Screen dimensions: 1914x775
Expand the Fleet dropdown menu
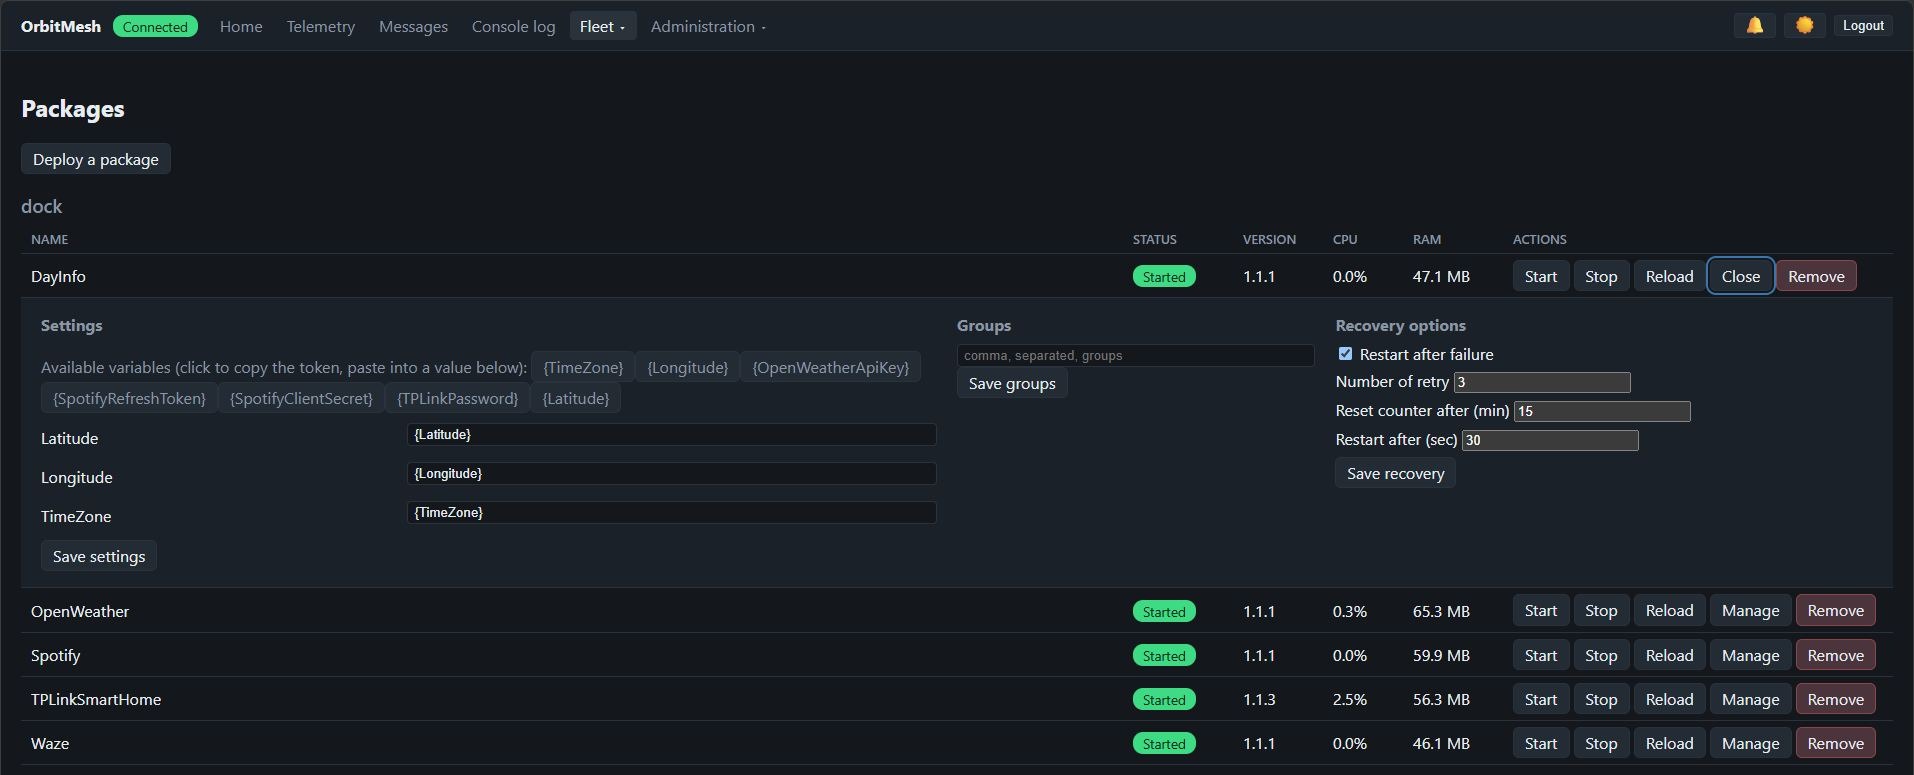[602, 26]
